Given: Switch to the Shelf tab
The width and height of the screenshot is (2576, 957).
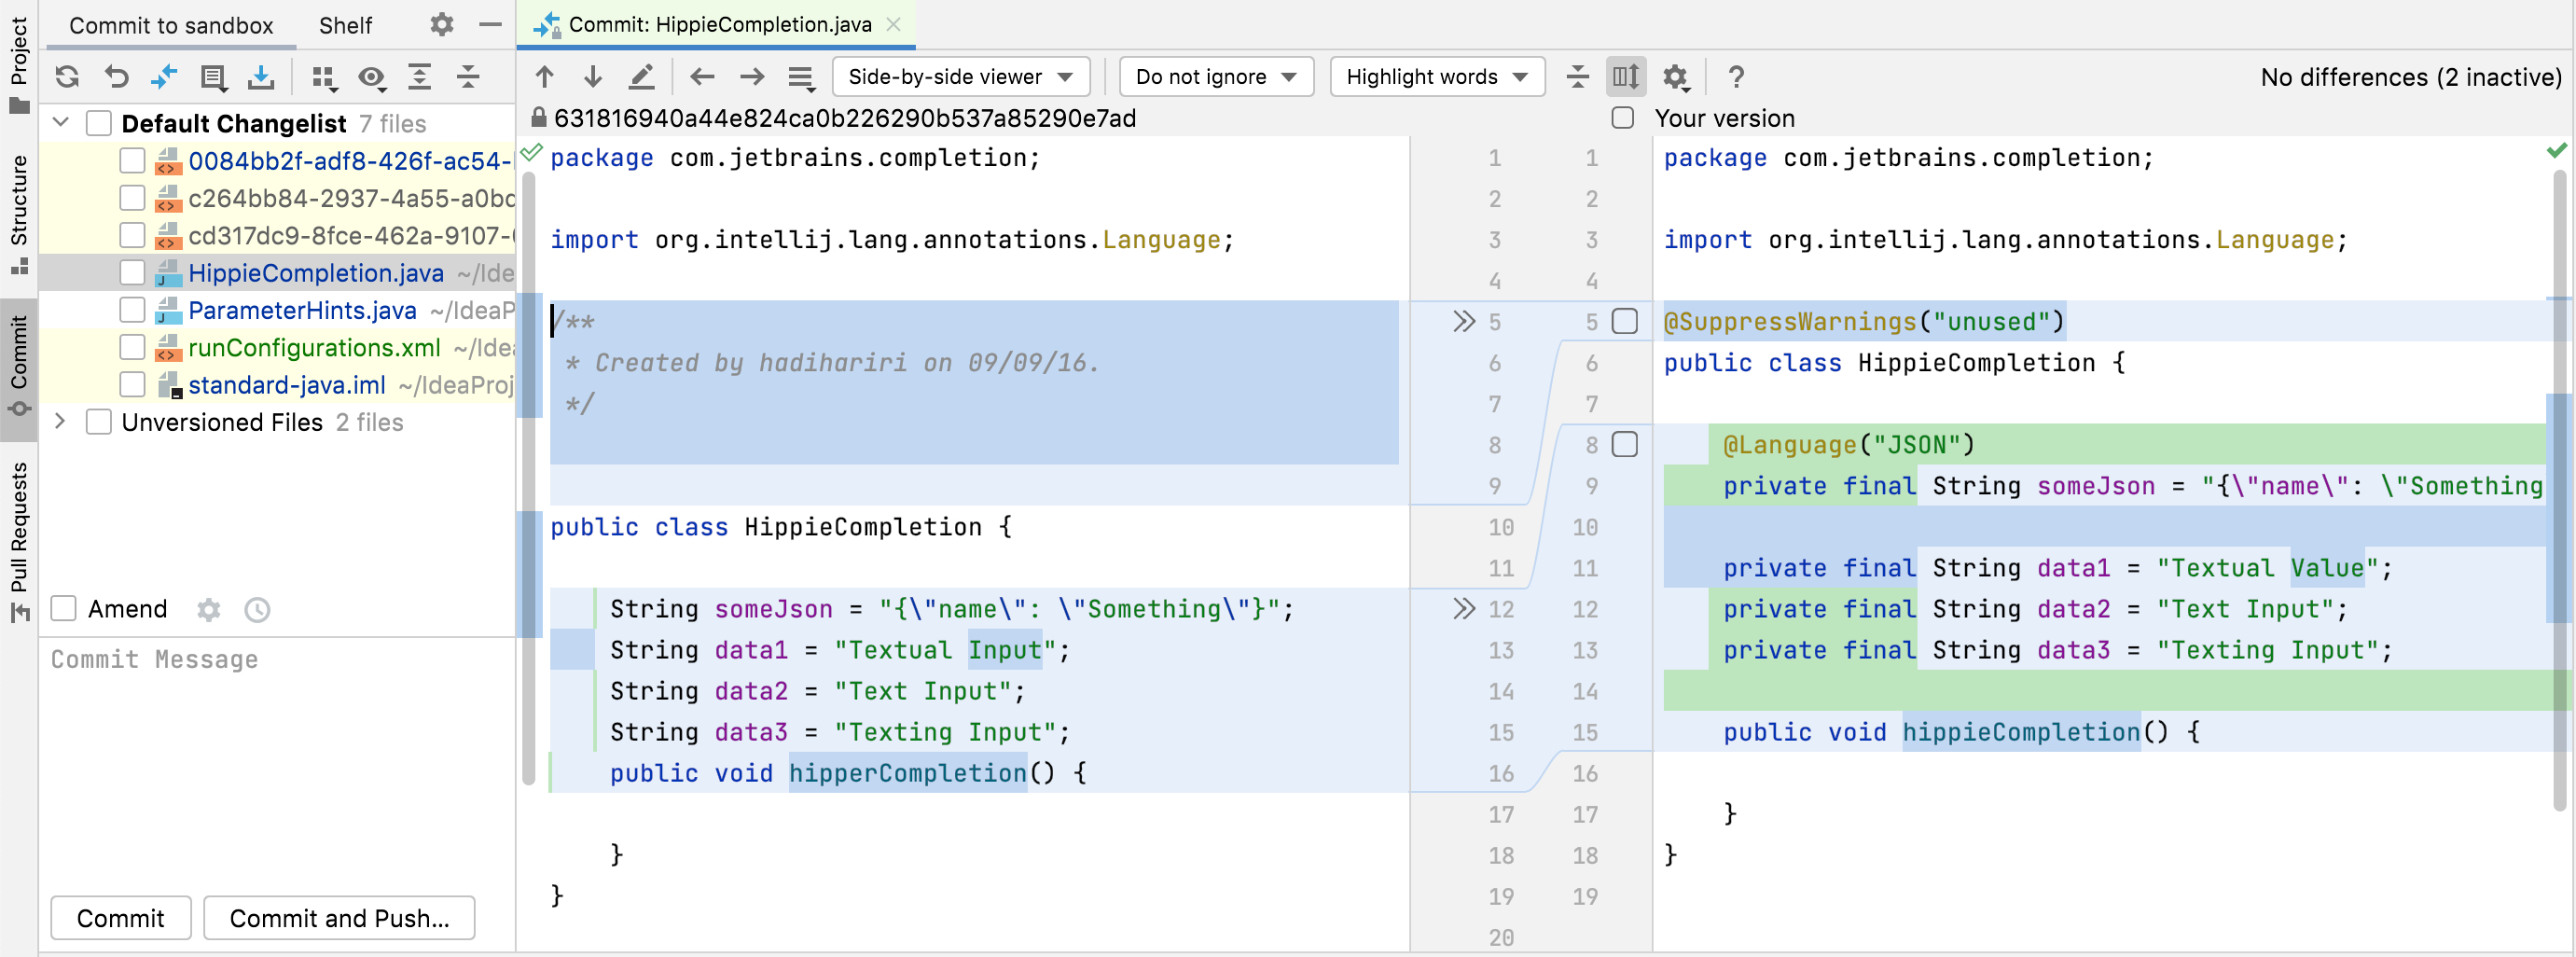Looking at the screenshot, I should 344,25.
